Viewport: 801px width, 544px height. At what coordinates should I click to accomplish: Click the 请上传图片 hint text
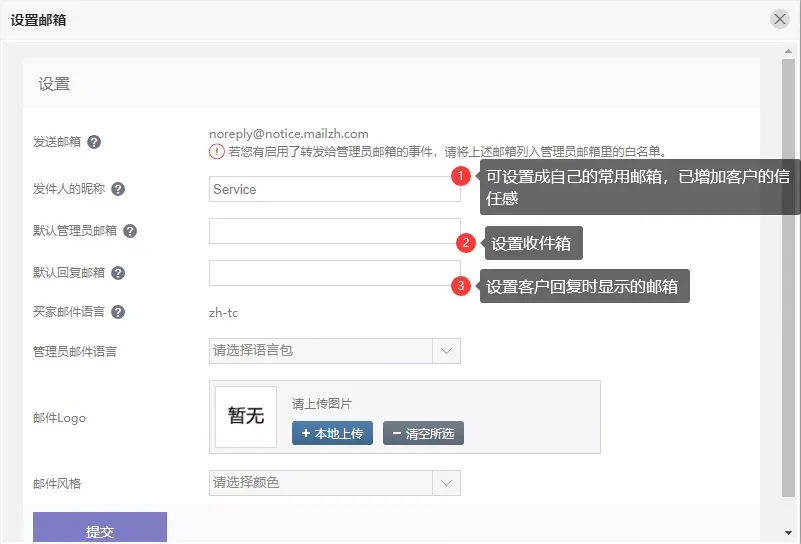[x=322, y=404]
